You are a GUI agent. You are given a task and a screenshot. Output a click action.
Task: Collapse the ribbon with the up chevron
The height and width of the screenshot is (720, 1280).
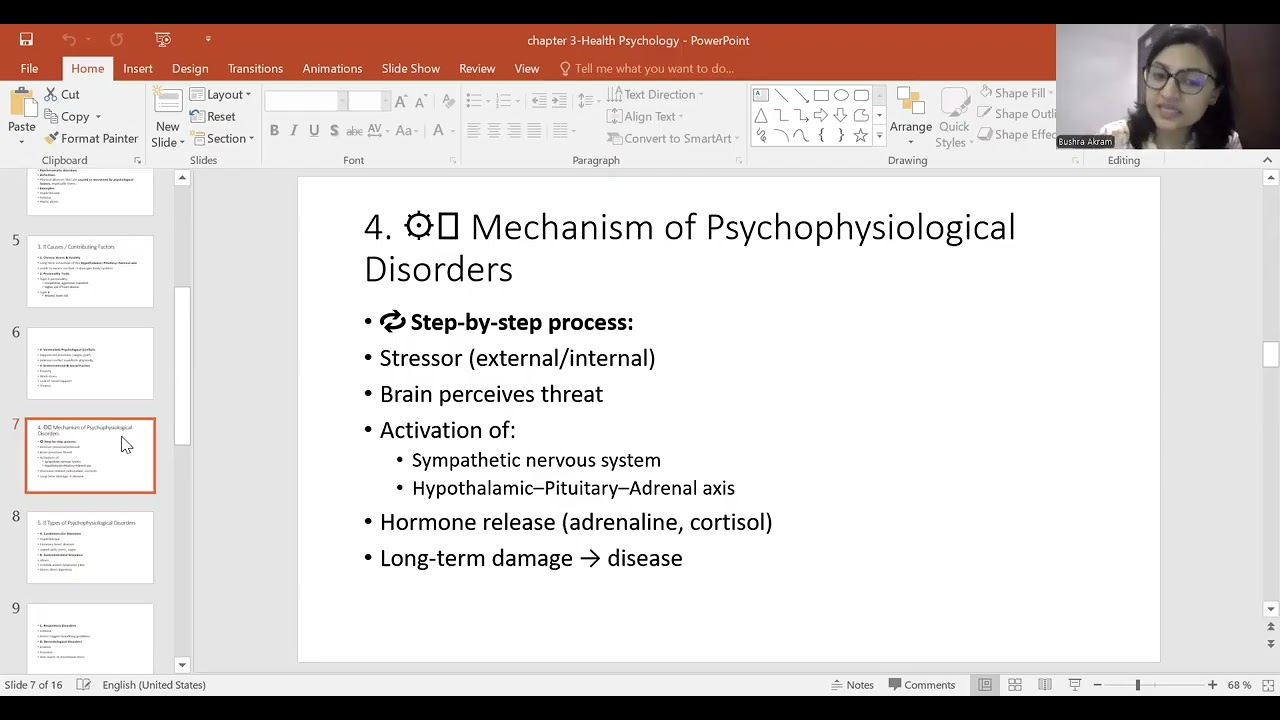coord(1267,160)
